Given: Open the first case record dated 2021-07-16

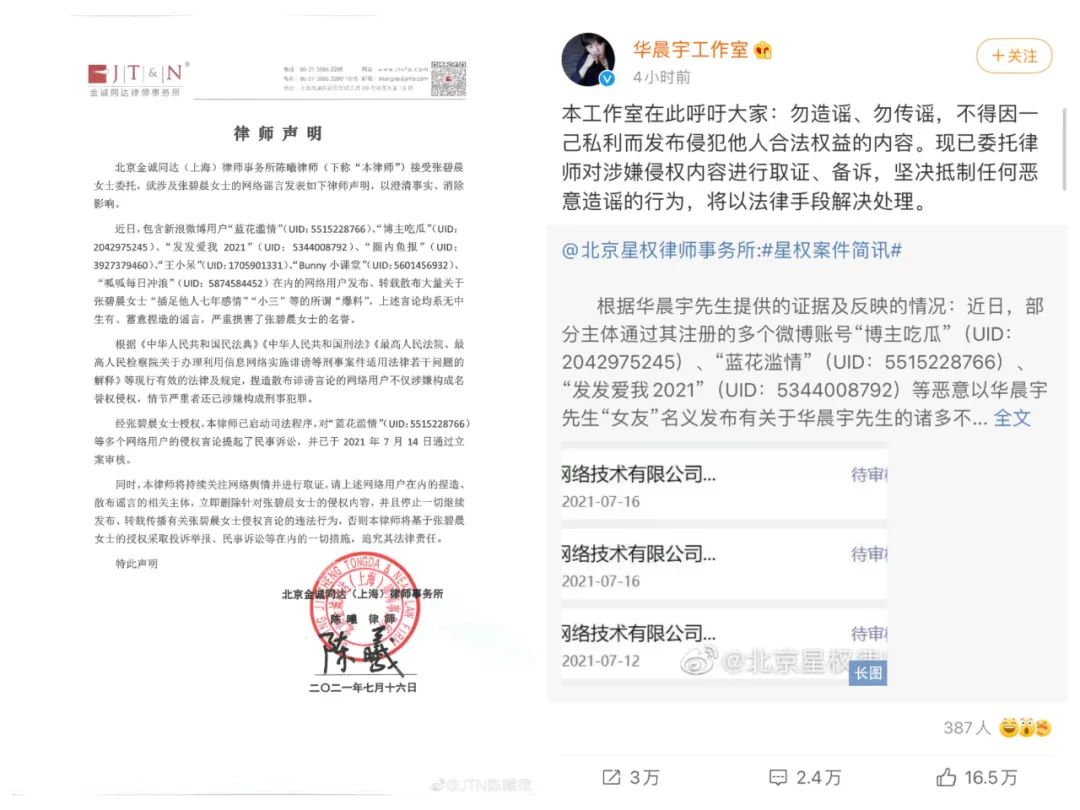Looking at the screenshot, I should click(724, 486).
